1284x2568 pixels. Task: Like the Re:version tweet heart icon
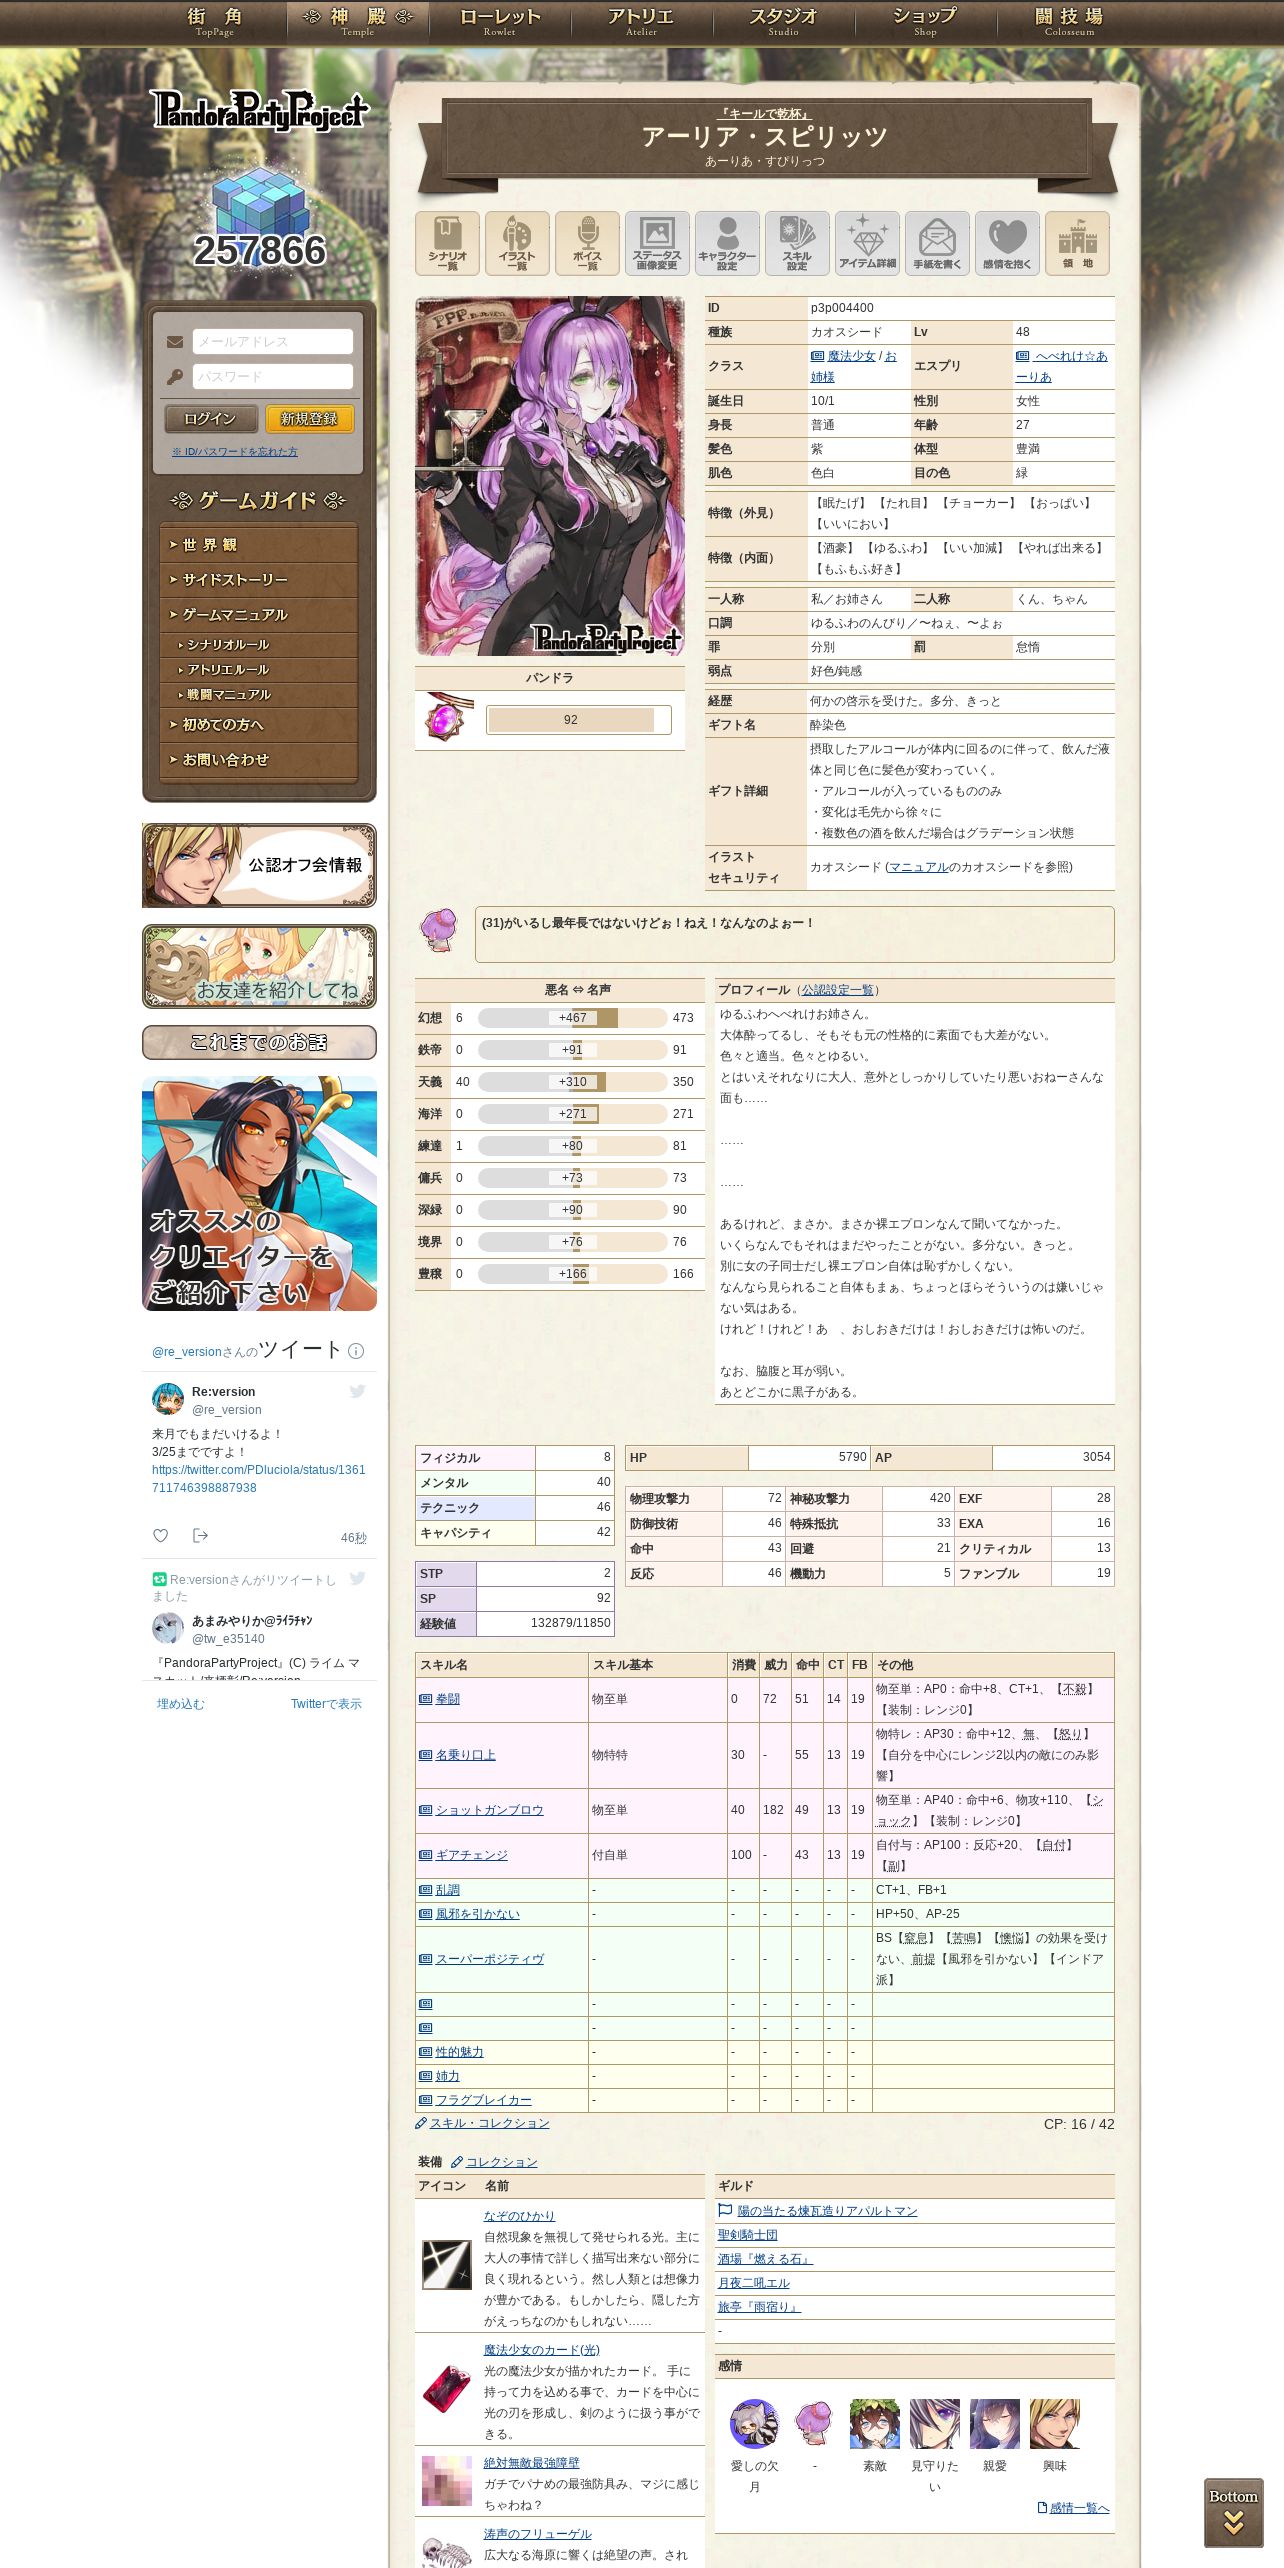pos(160,1535)
